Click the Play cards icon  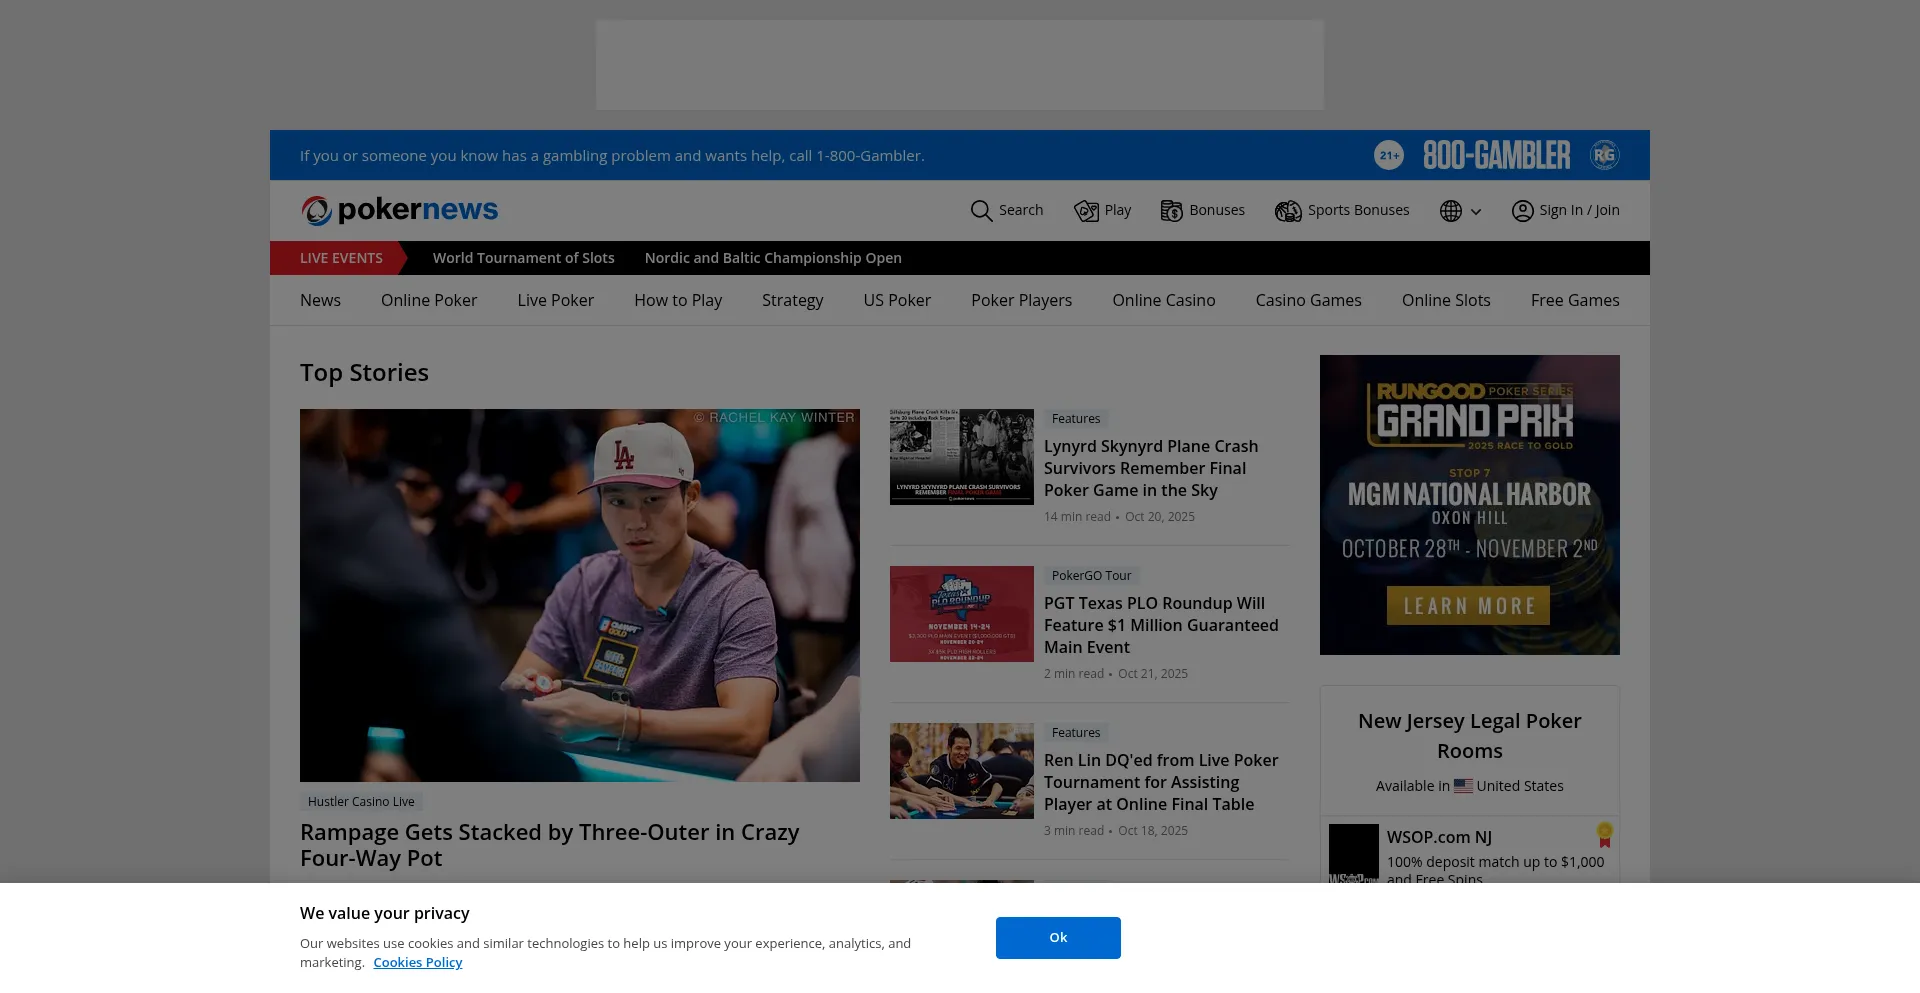1086,211
